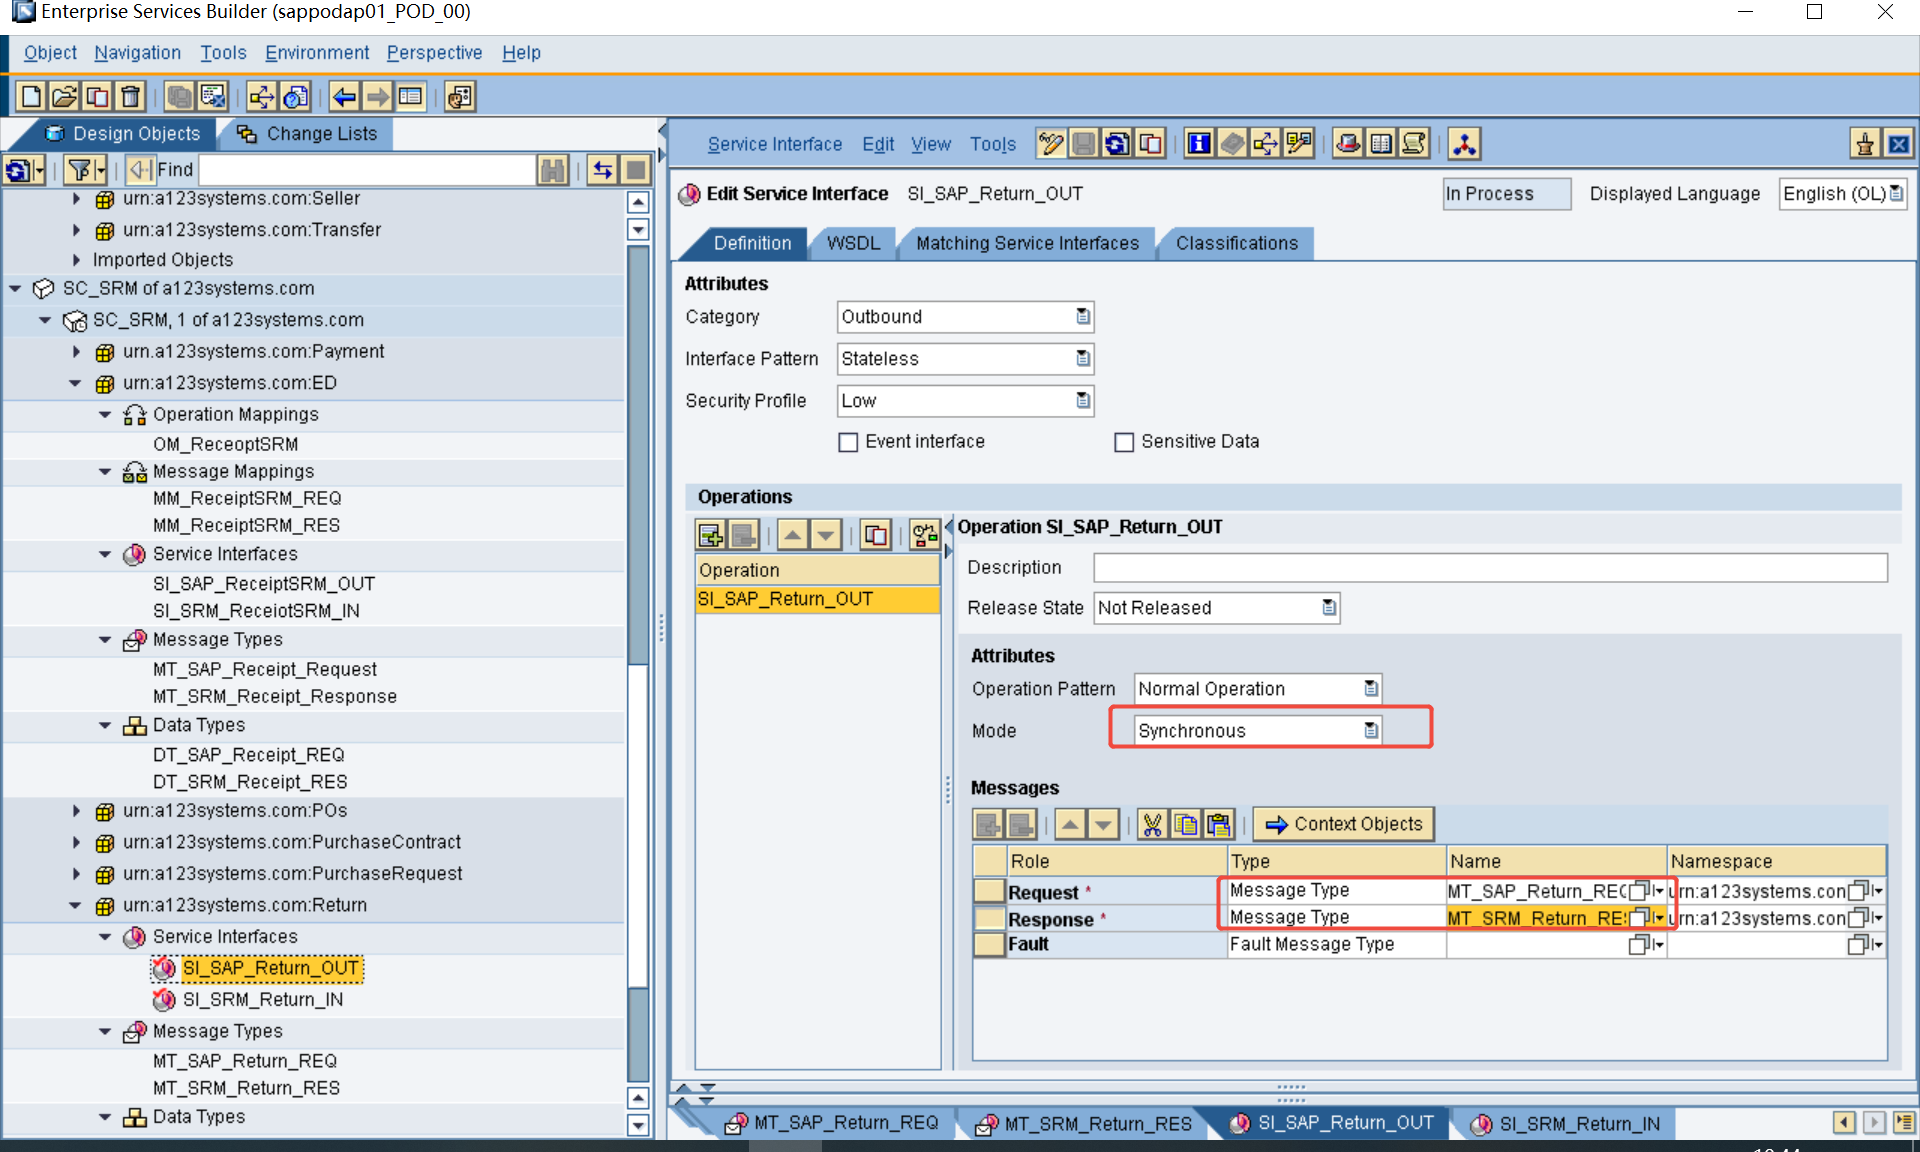Open the Displayed Language dropdown

click(x=1896, y=194)
